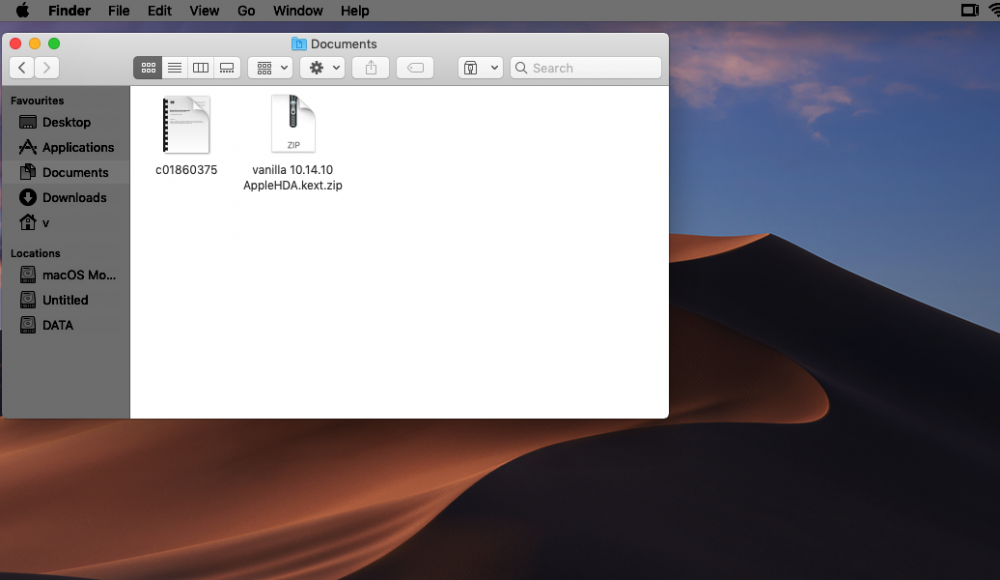Click the Favourites sidebar heading
Image resolution: width=1000 pixels, height=580 pixels.
click(37, 100)
